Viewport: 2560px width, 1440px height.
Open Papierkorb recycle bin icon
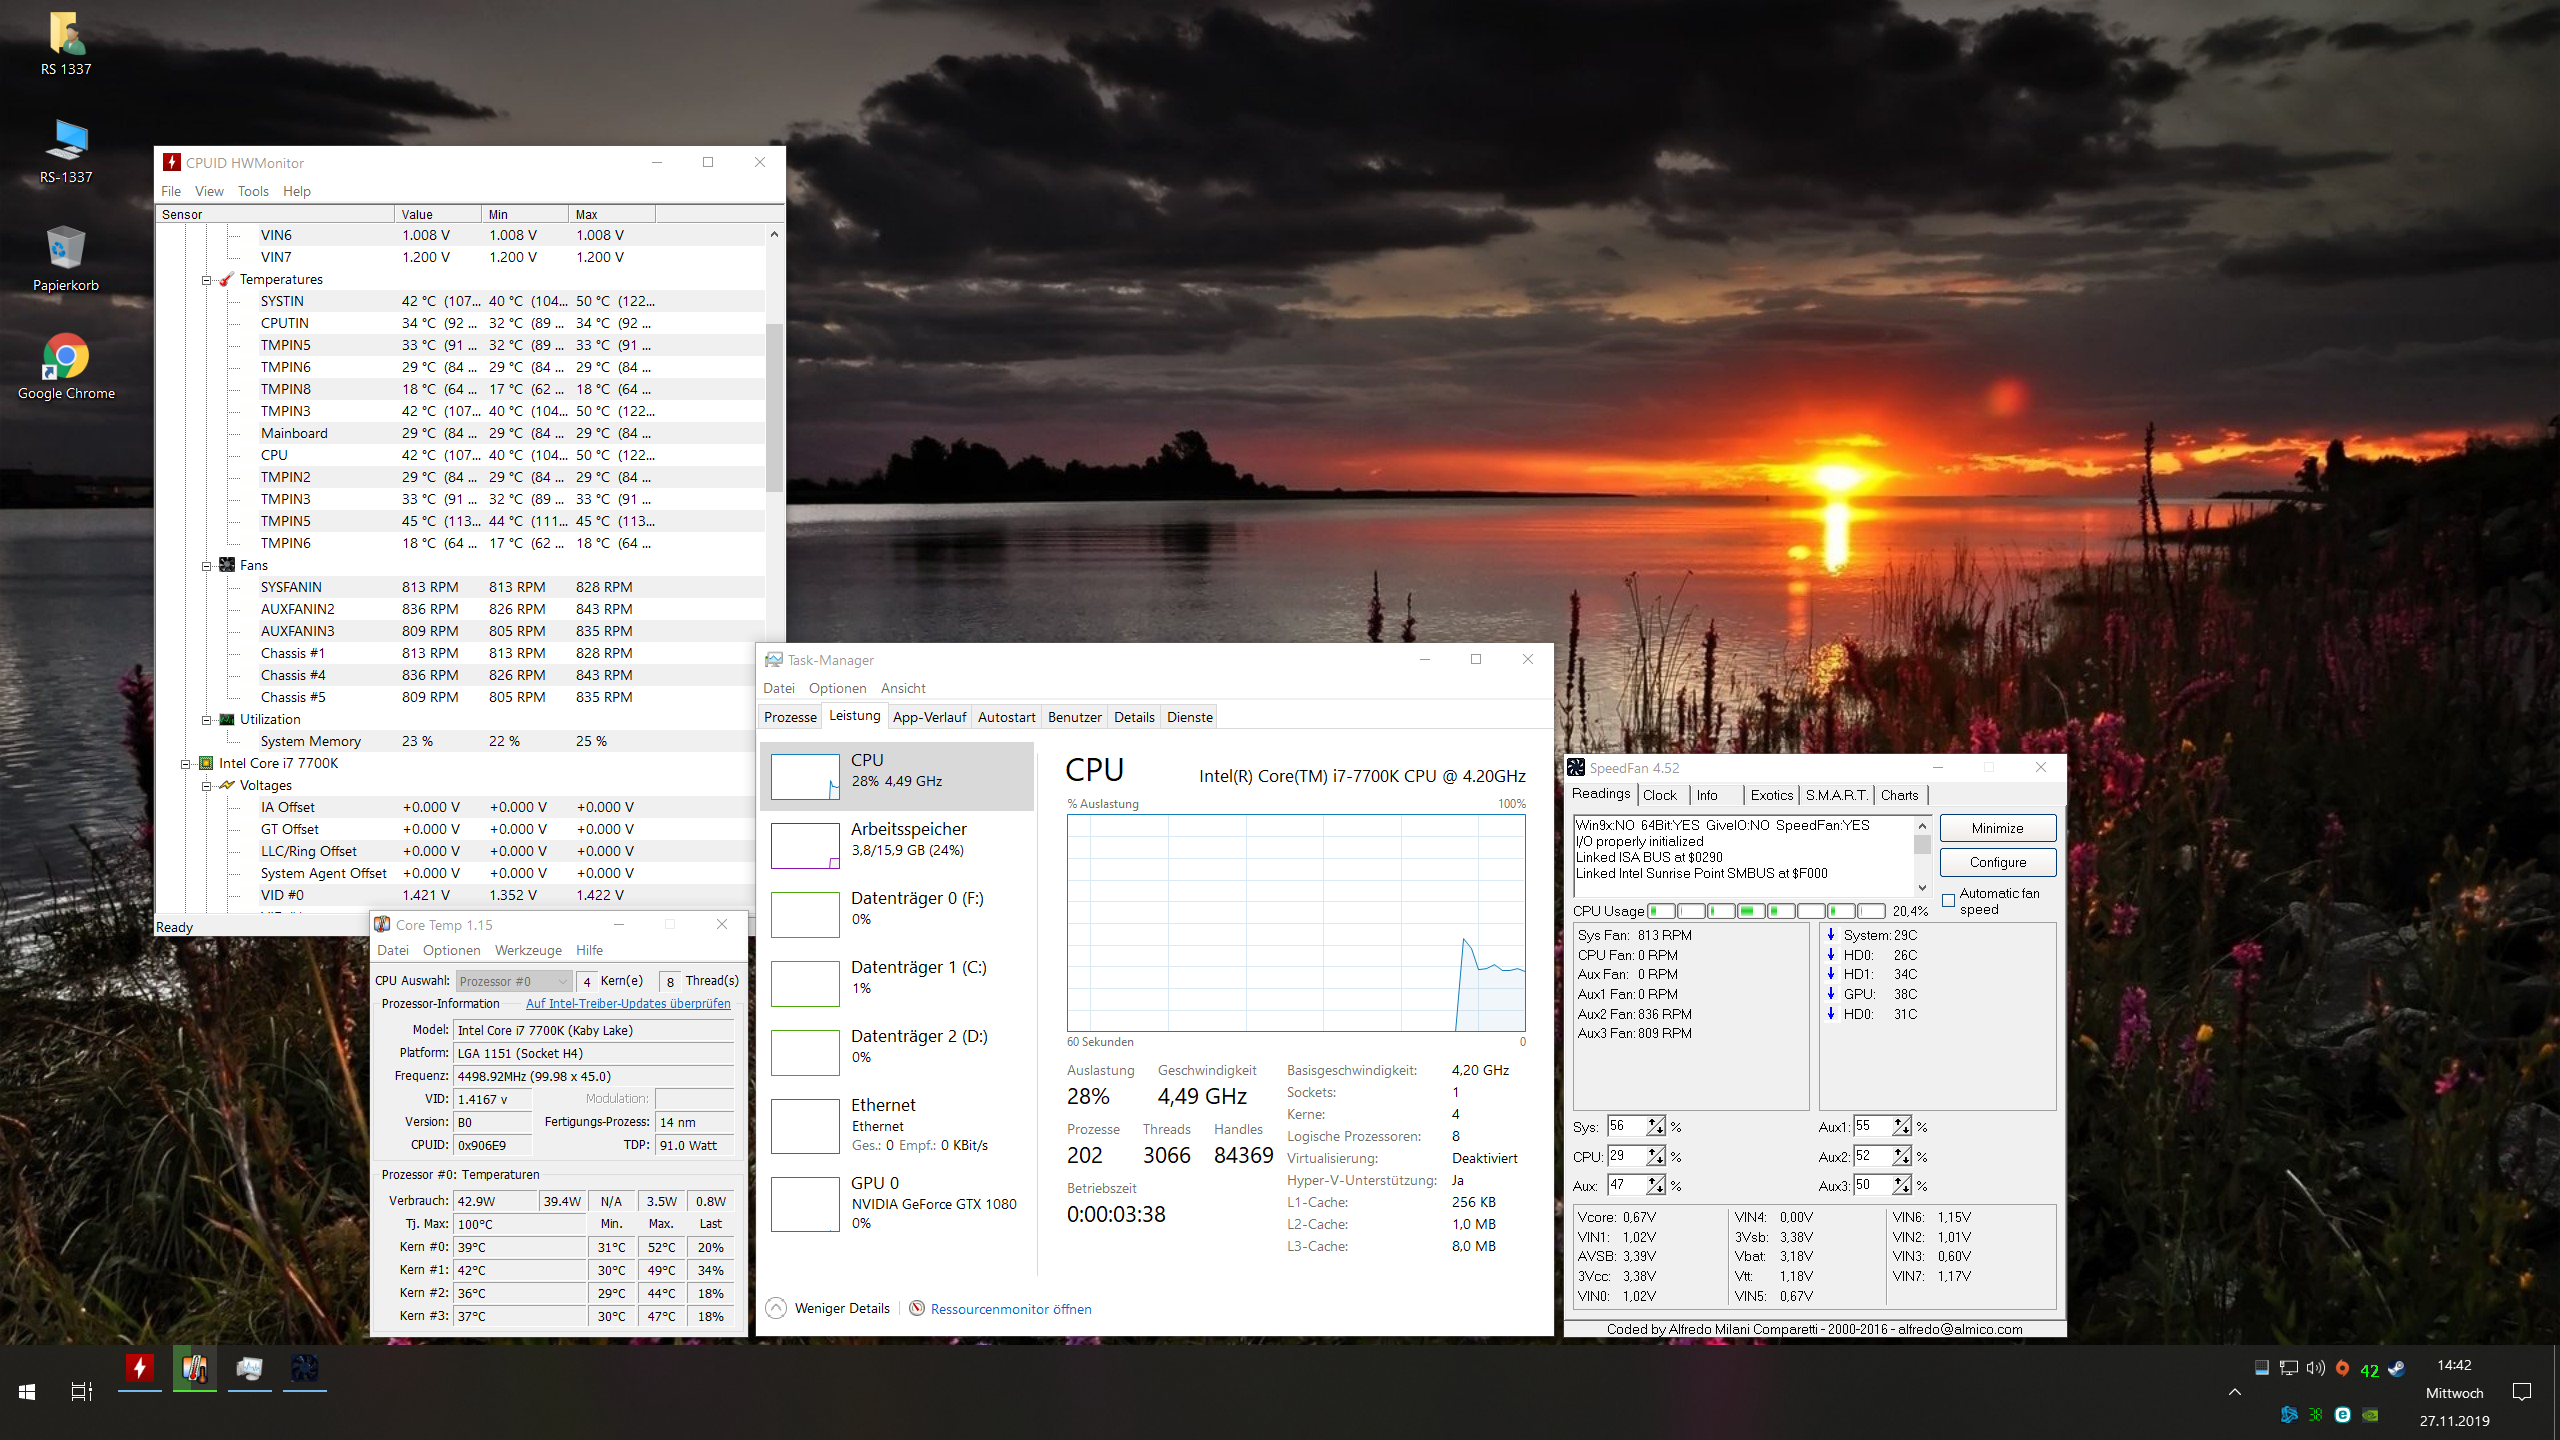coord(66,249)
